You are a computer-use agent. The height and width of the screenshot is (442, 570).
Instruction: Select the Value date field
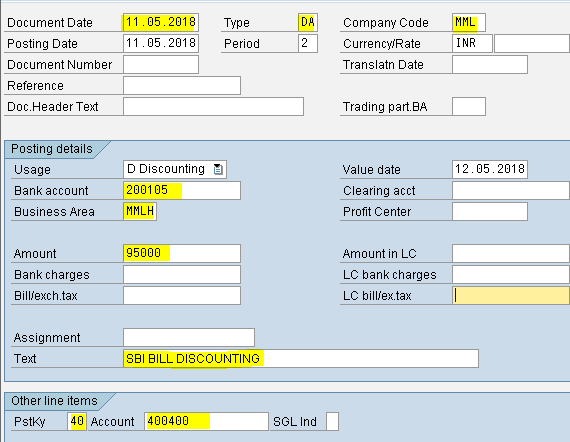[x=490, y=169]
